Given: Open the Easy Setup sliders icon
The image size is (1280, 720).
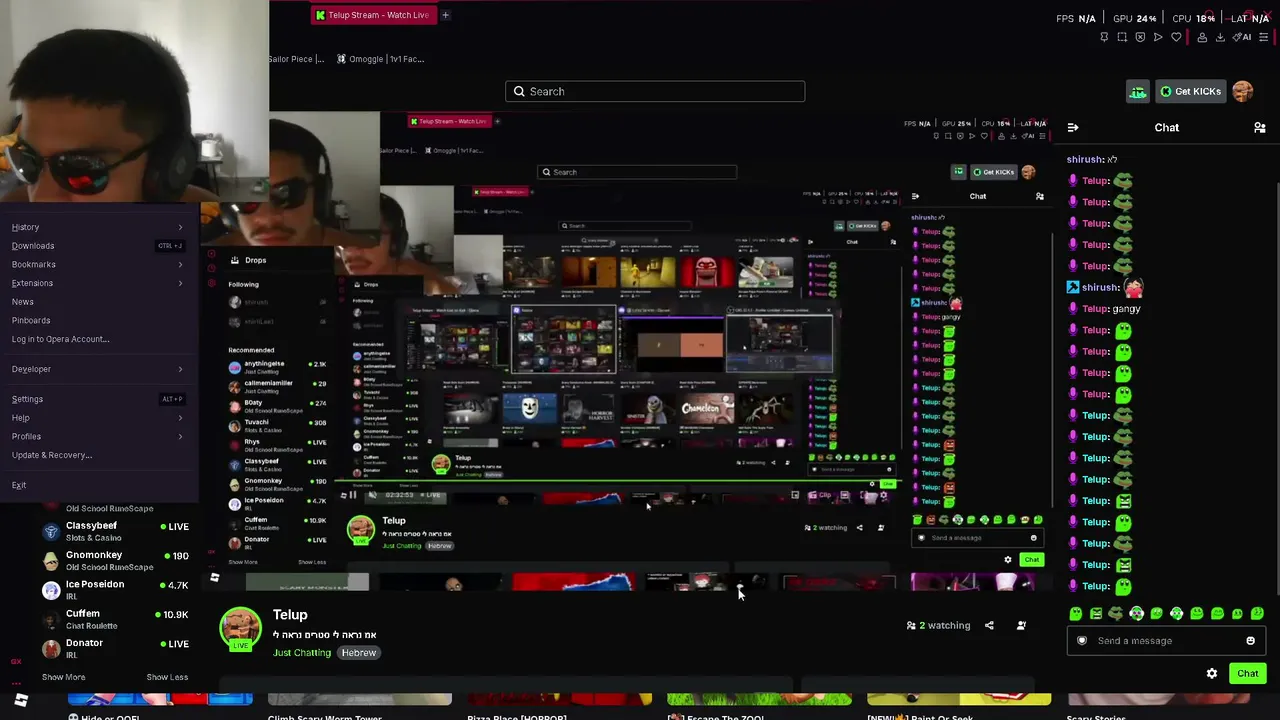Looking at the screenshot, I should (1264, 37).
